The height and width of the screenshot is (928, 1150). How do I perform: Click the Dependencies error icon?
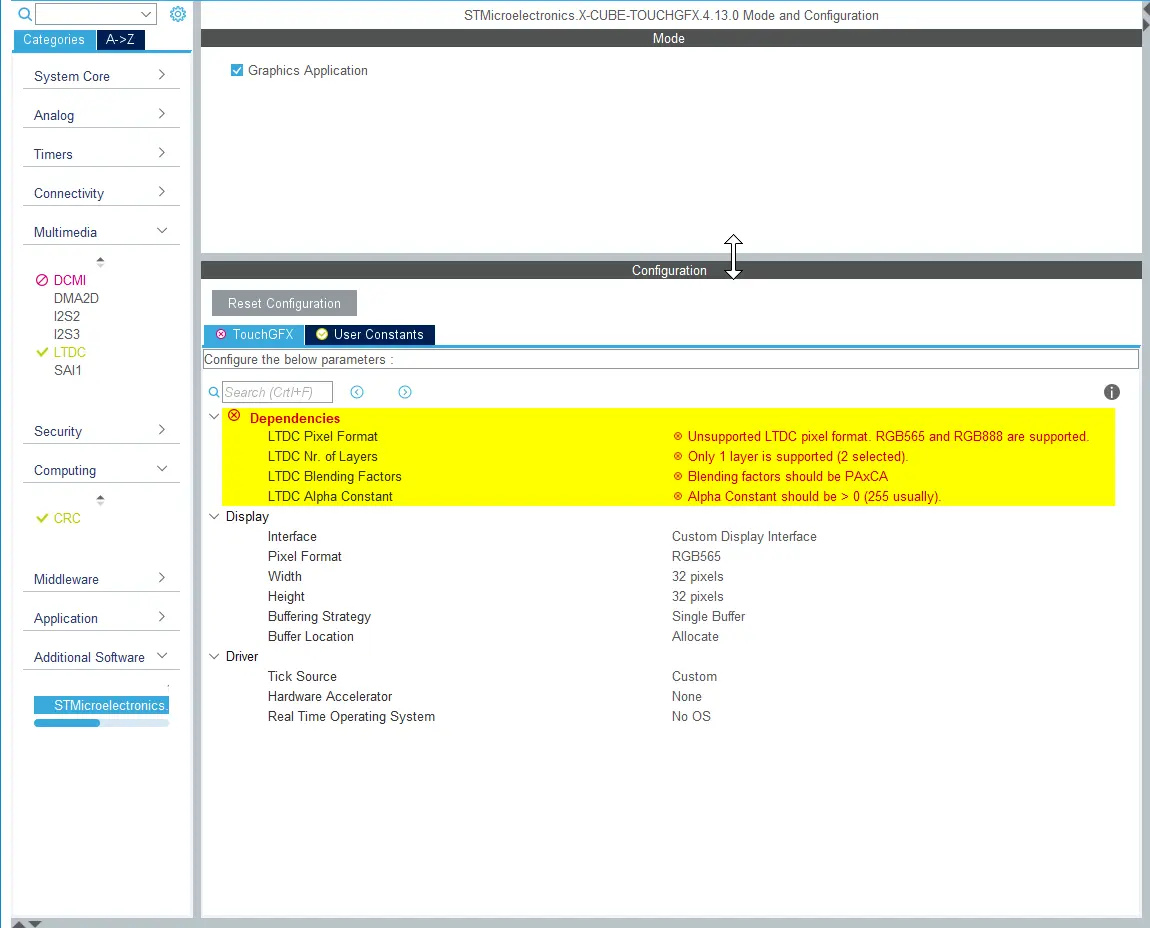[x=234, y=416]
